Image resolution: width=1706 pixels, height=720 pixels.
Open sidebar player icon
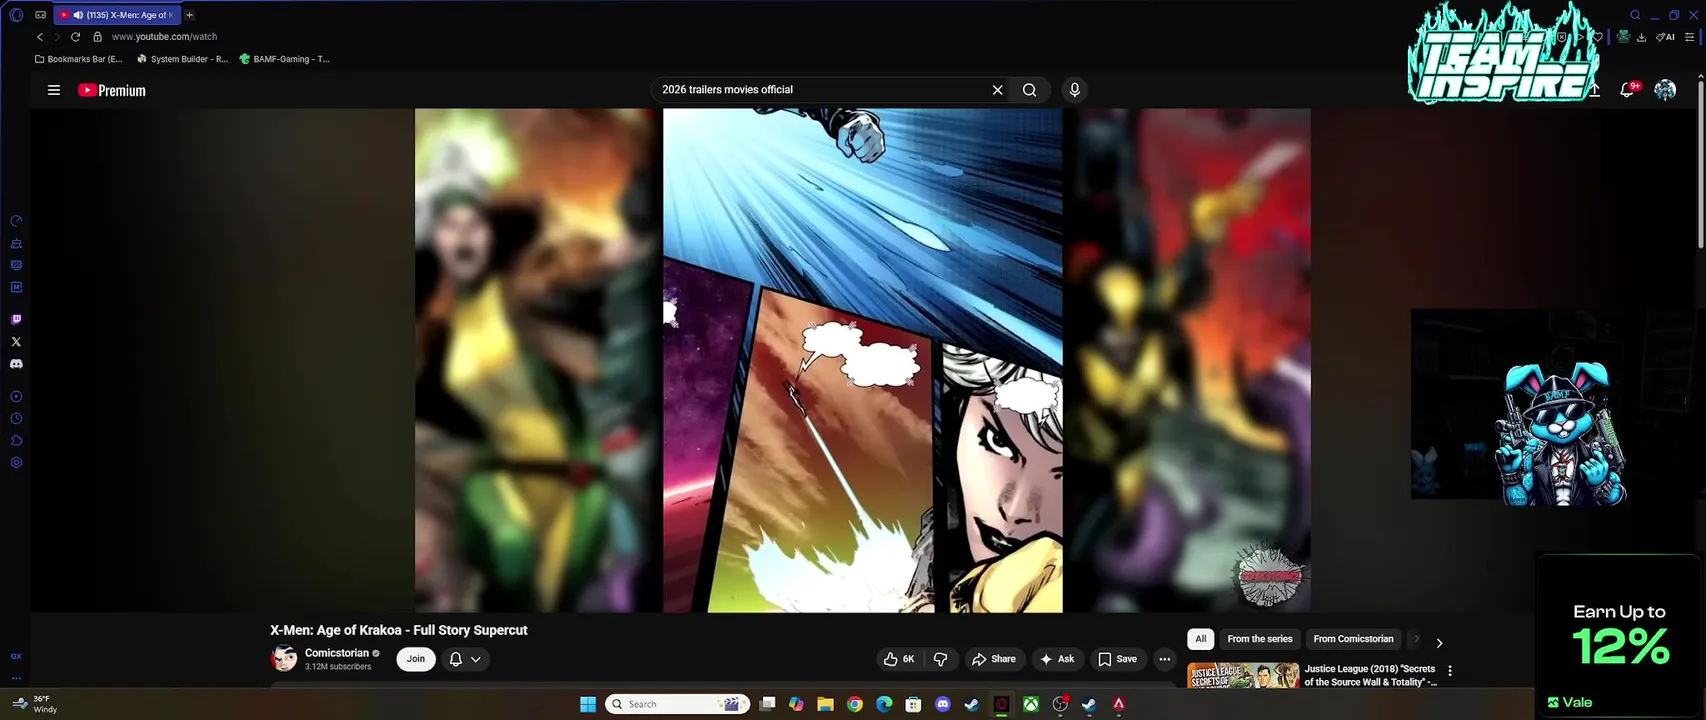point(16,397)
